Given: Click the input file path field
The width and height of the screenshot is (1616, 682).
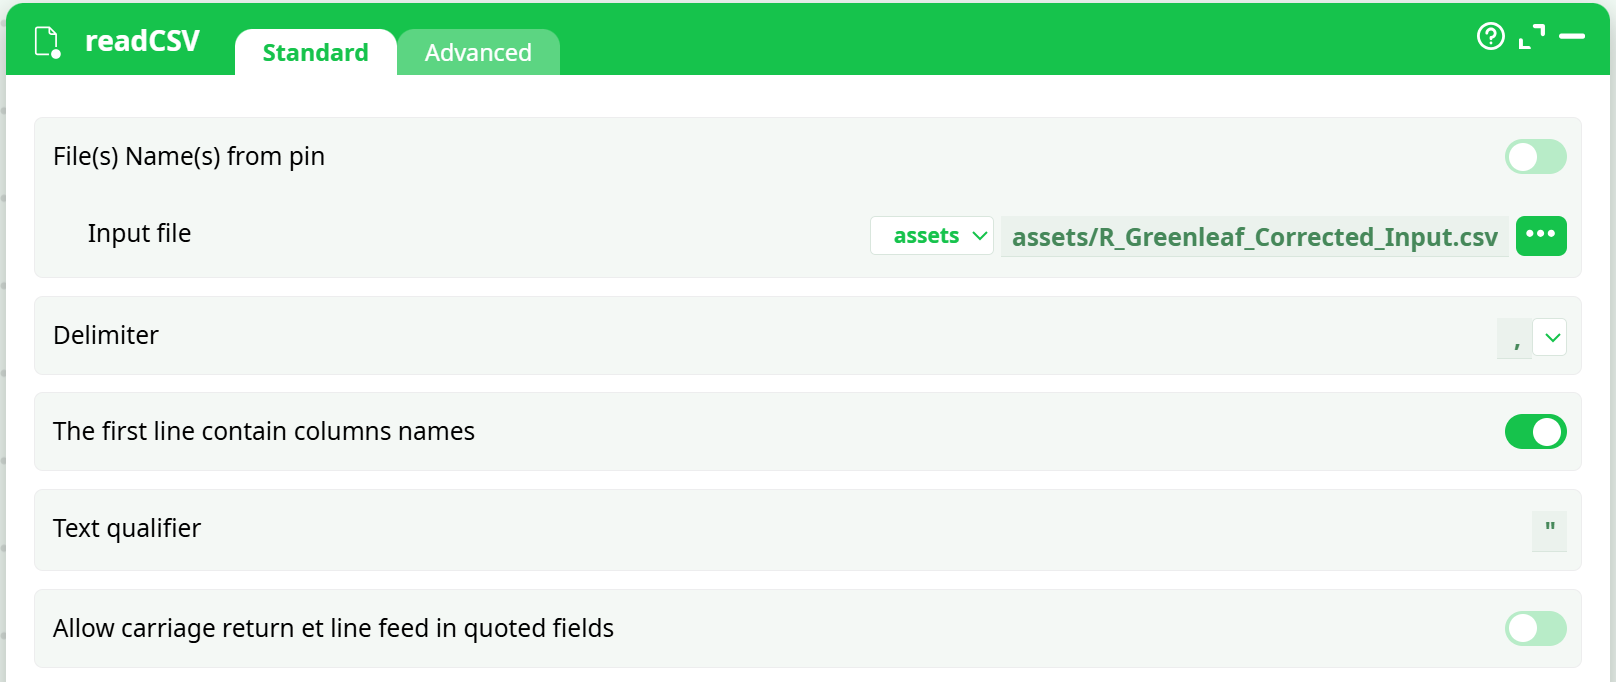Looking at the screenshot, I should click(1254, 237).
